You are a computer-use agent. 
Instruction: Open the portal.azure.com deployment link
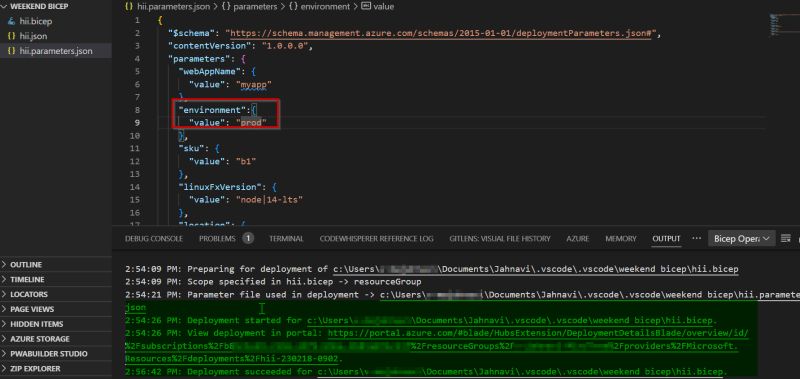(x=538, y=333)
